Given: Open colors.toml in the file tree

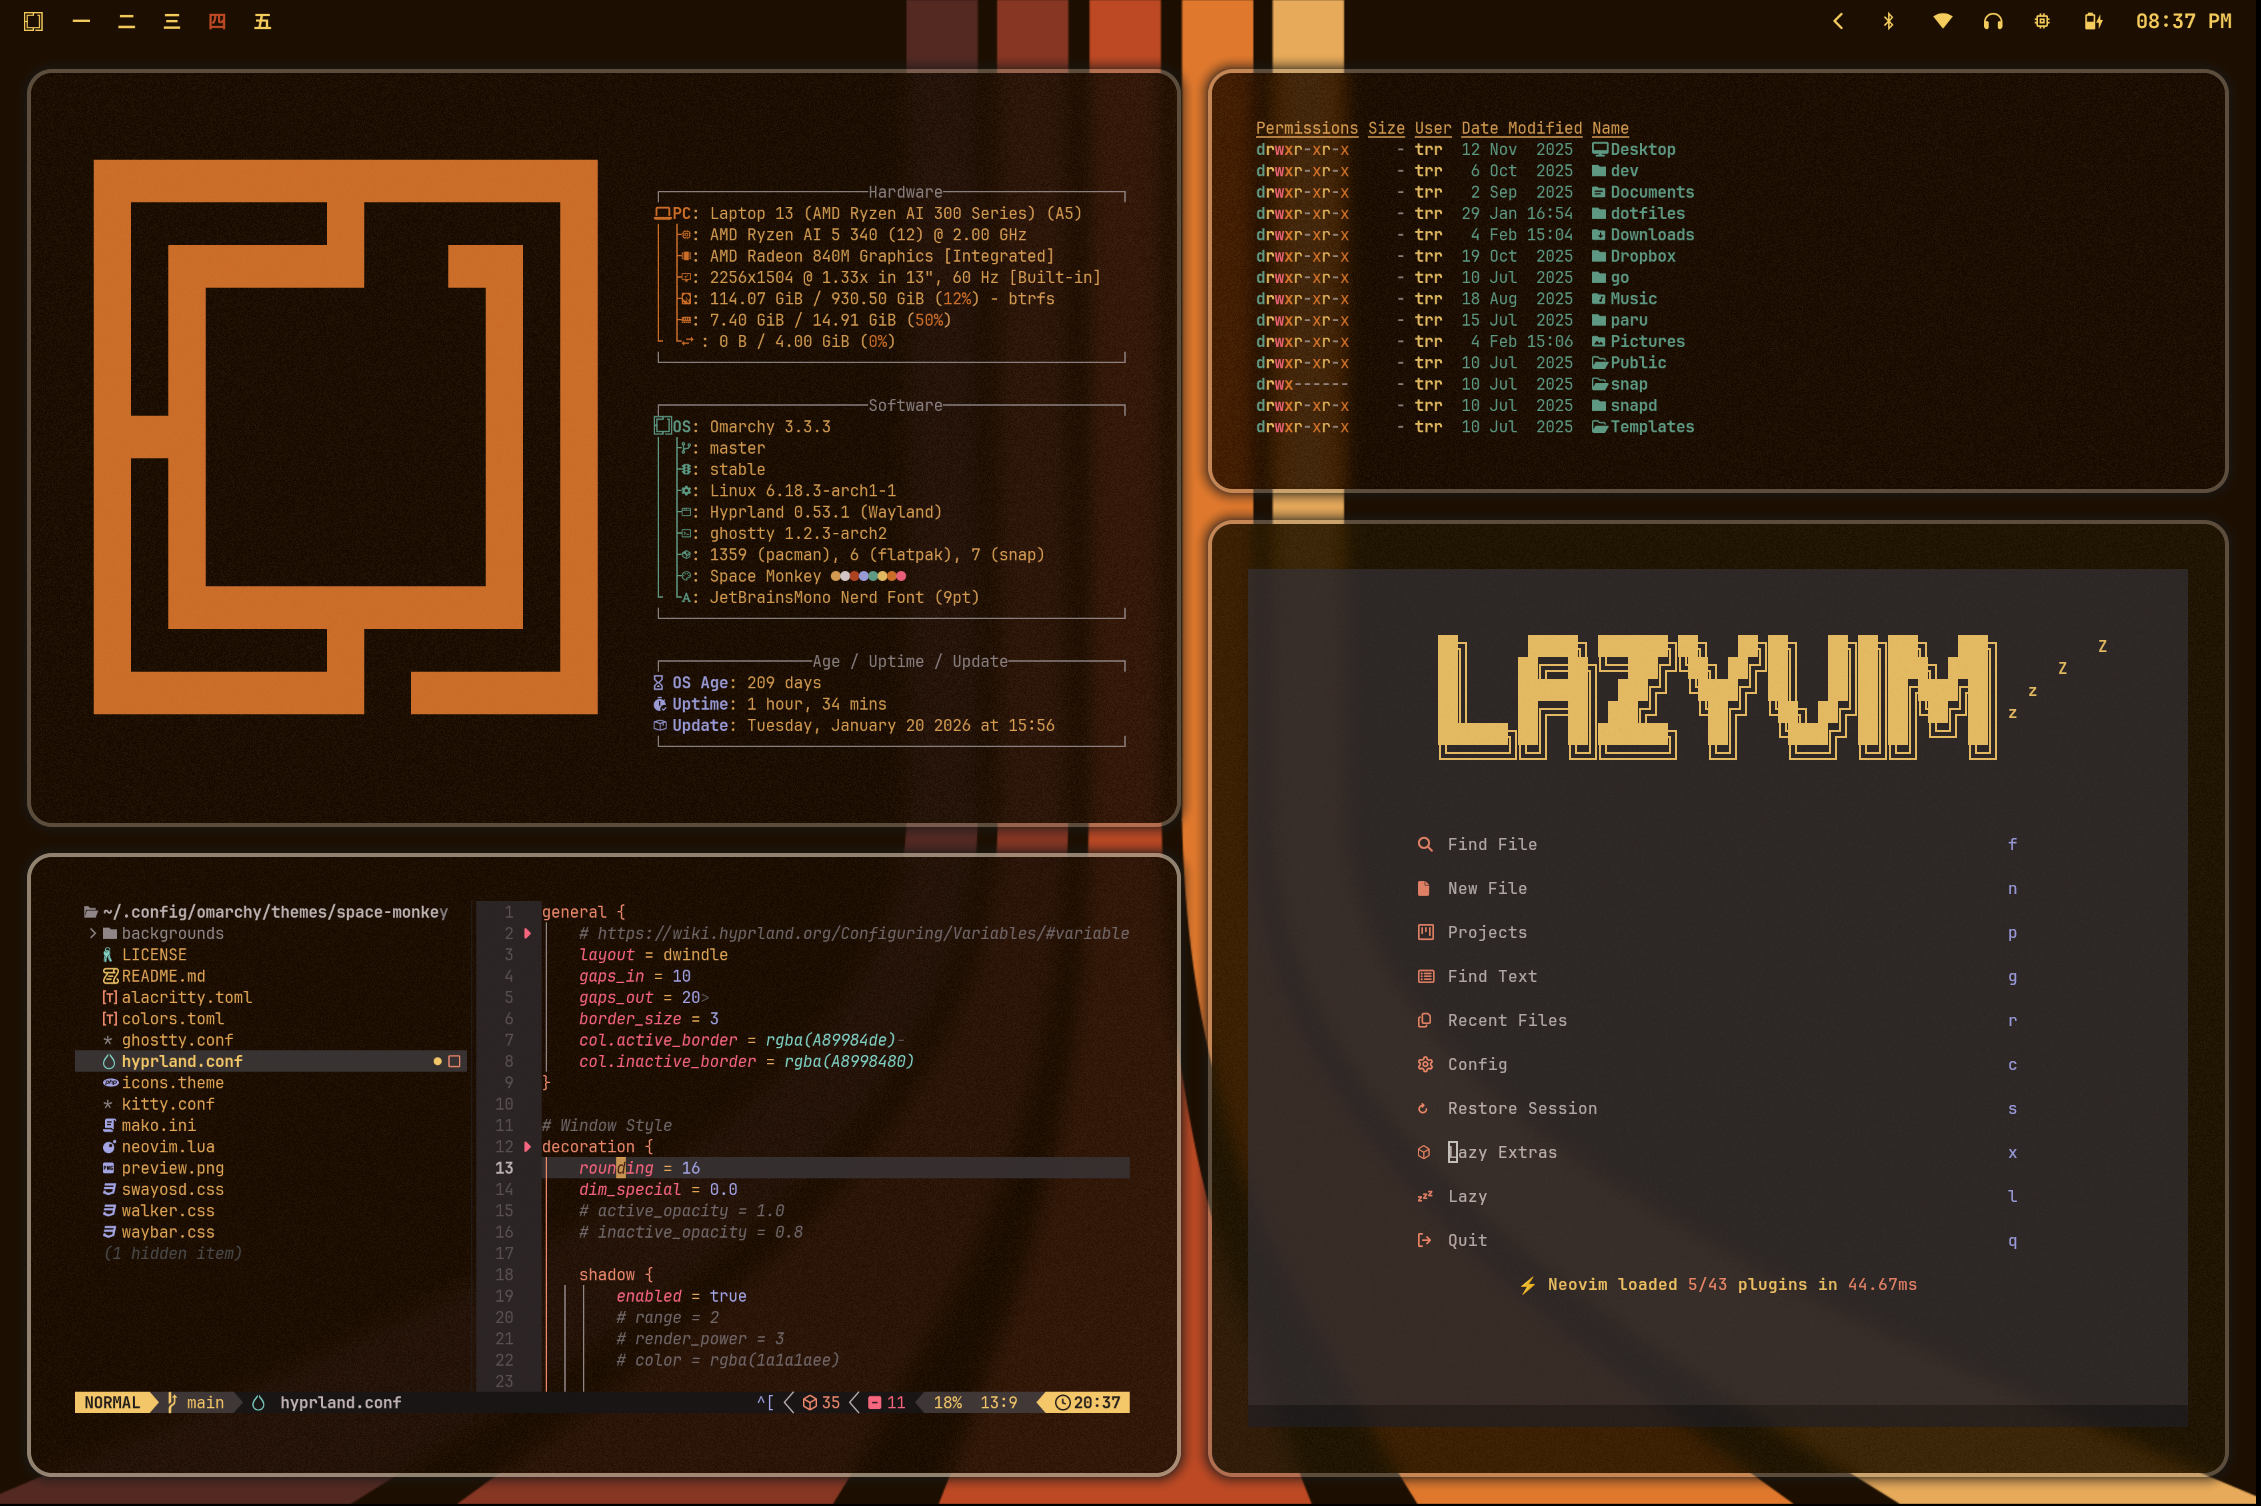Looking at the screenshot, I should point(172,1019).
